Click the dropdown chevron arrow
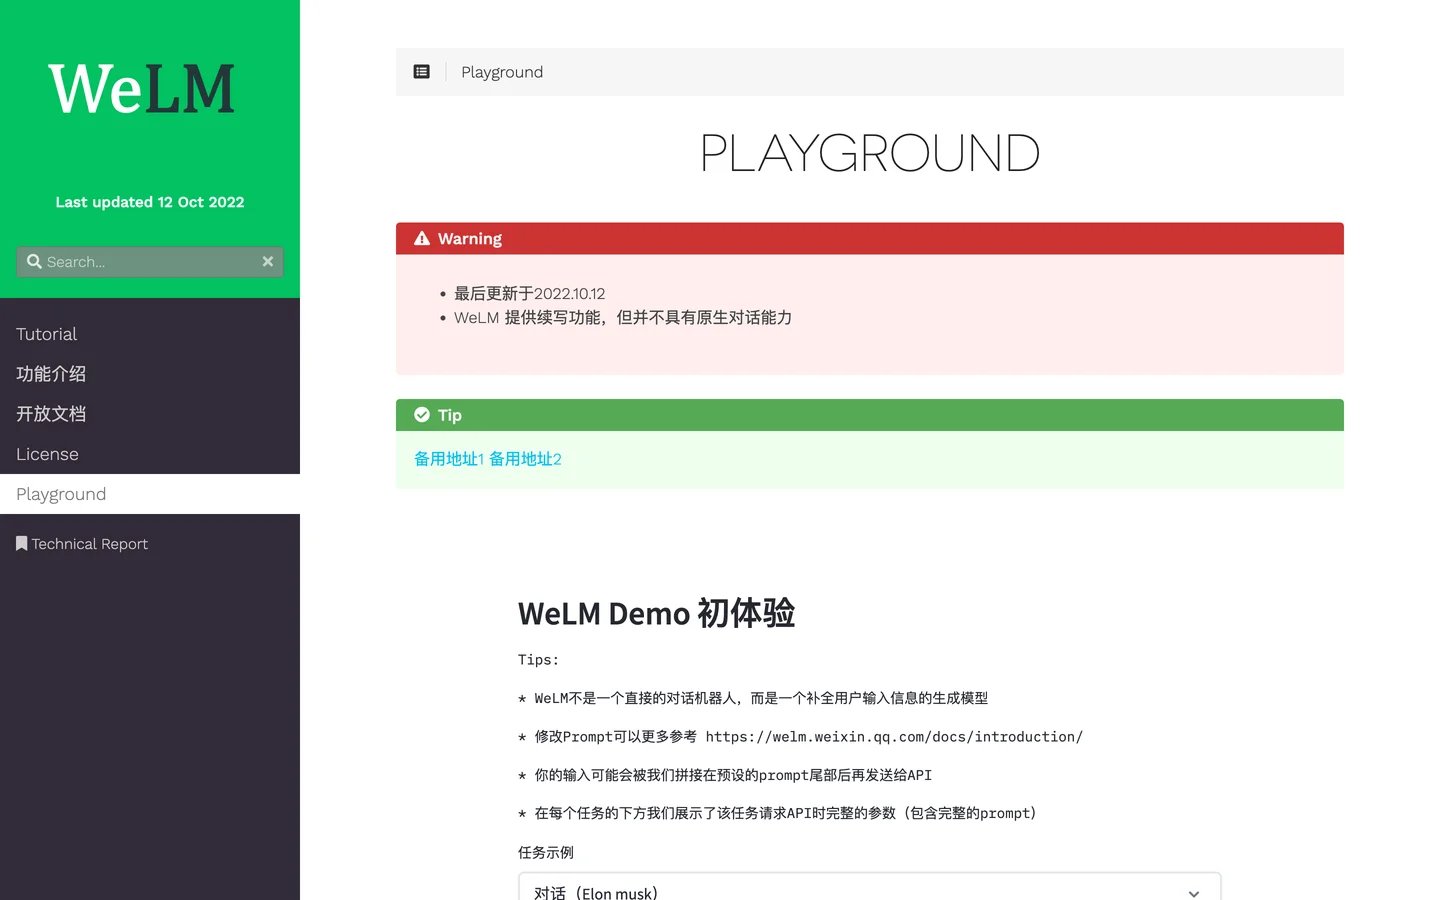 (x=1194, y=893)
